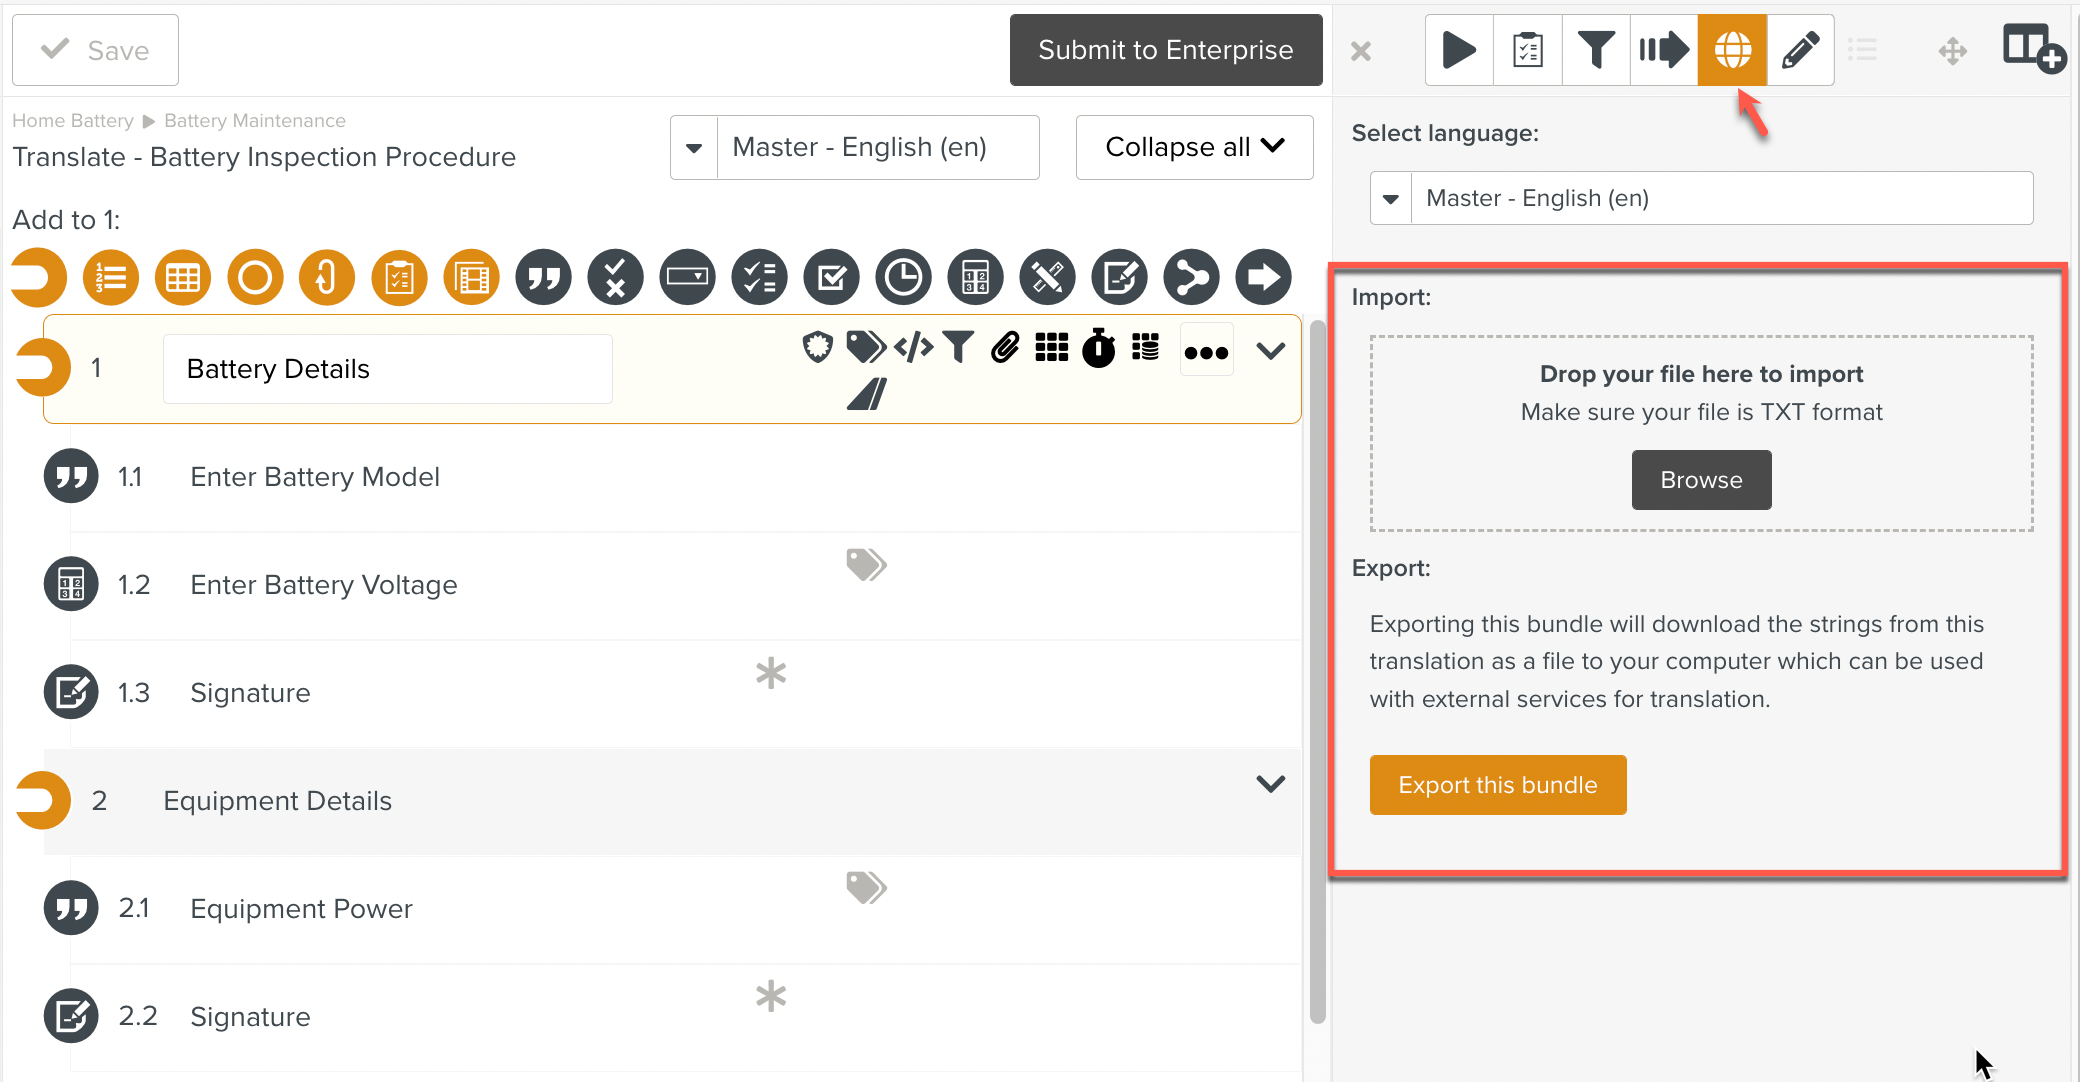Click Export this bundle button
Screen dimensions: 2080x1082
coord(1497,785)
